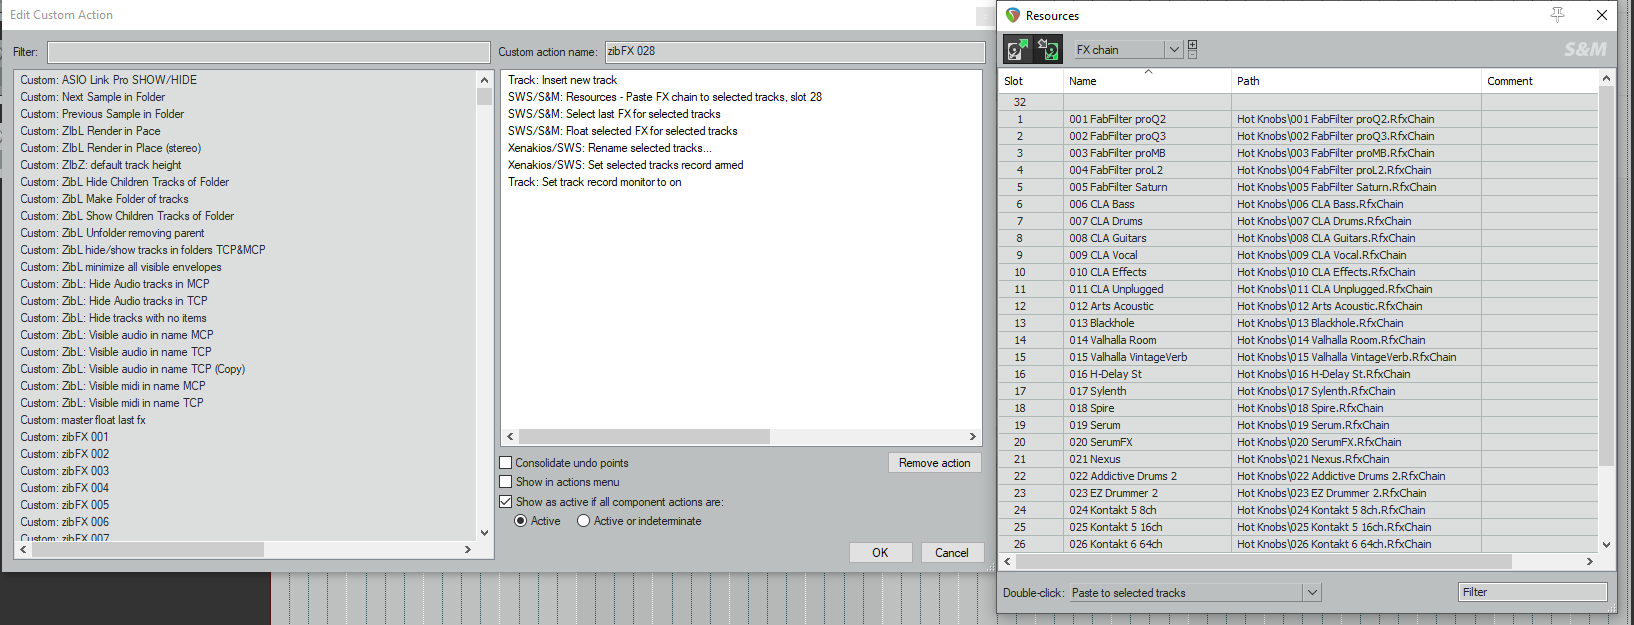Select 'Custom: zibFX 001' in action list
Screen dimensions: 1634x625
pyautogui.click(x=64, y=437)
